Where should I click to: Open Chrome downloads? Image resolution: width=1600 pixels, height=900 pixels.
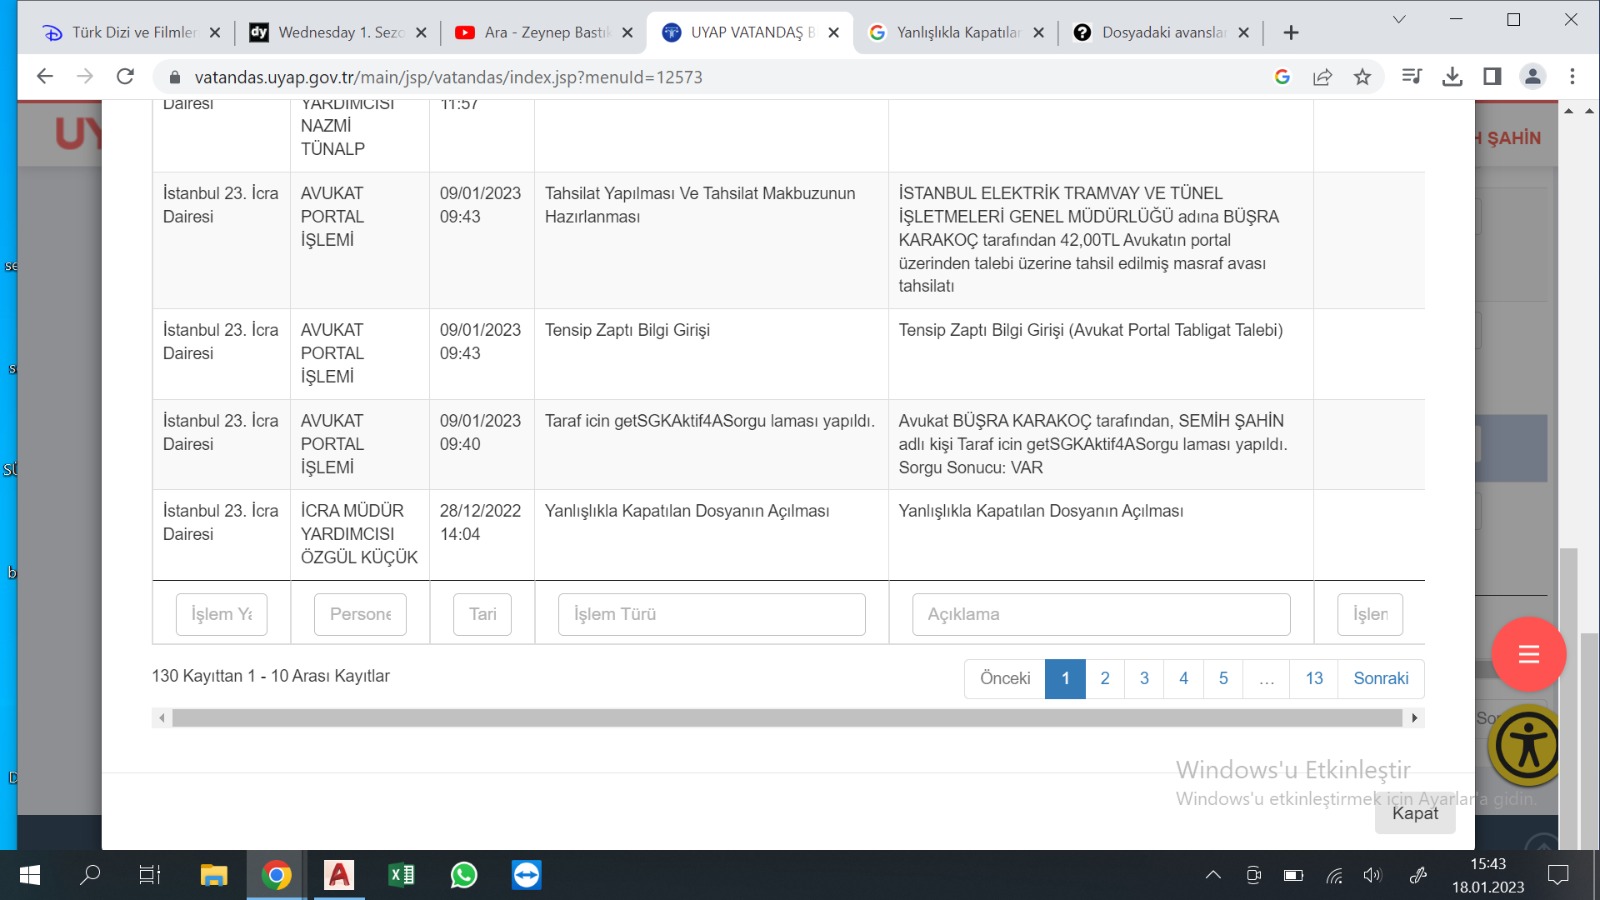click(x=1452, y=77)
